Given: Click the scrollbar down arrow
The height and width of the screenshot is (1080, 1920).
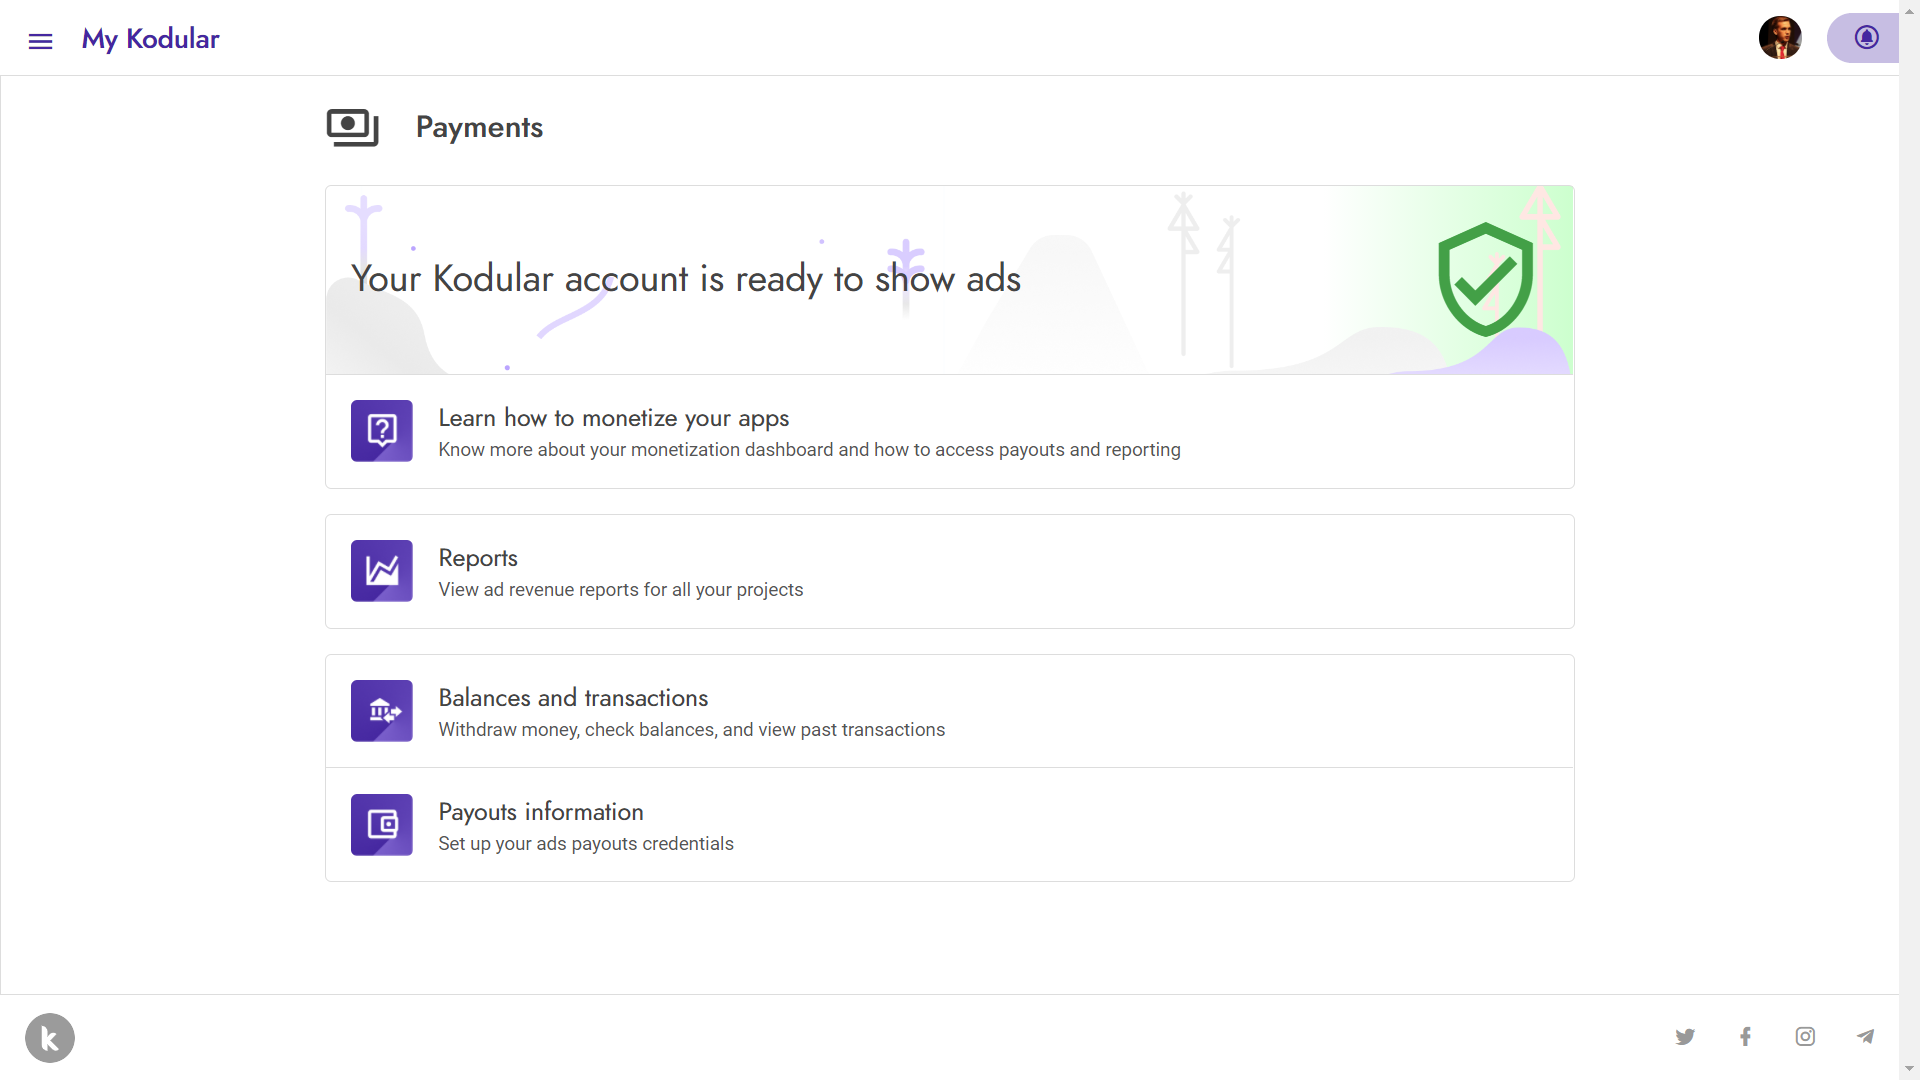Looking at the screenshot, I should click(1909, 1070).
